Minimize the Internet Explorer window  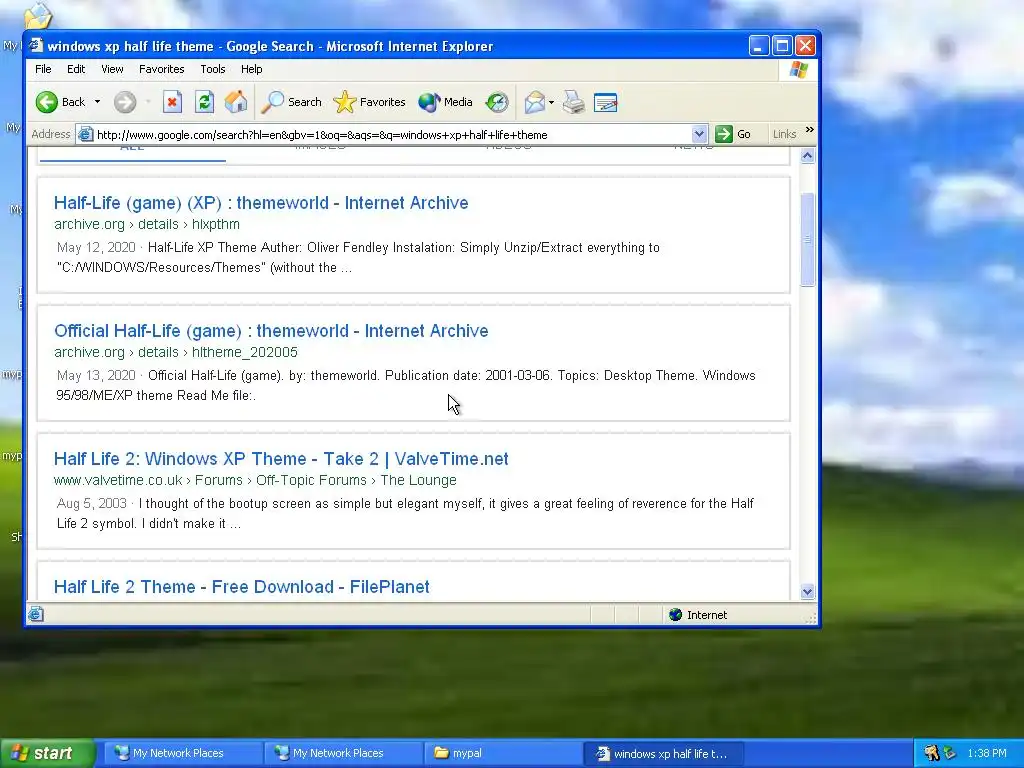(759, 45)
